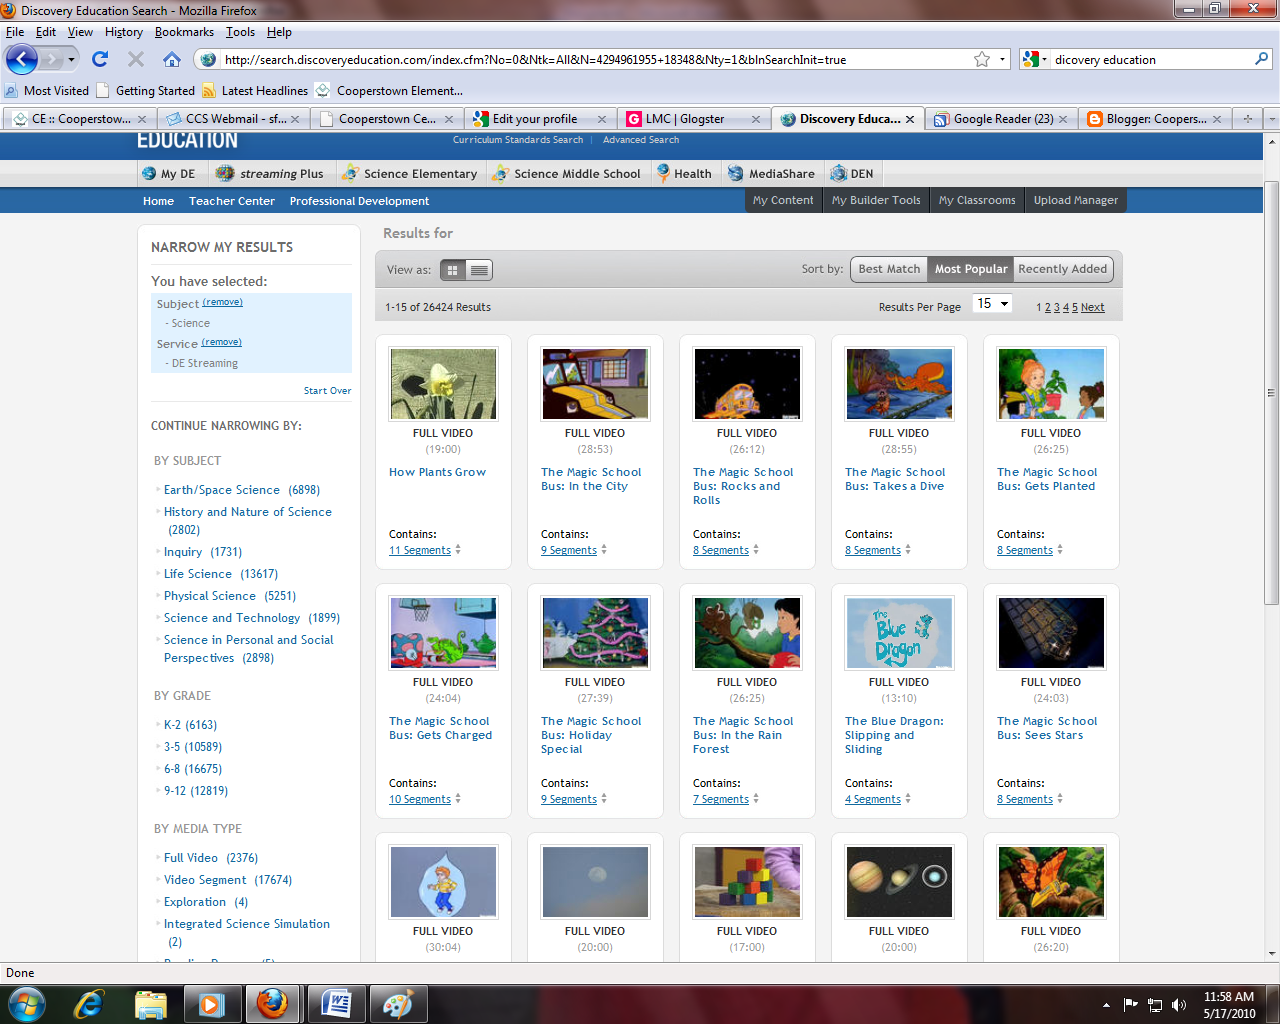Open the History menu
This screenshot has height=1024, width=1280.
point(124,32)
